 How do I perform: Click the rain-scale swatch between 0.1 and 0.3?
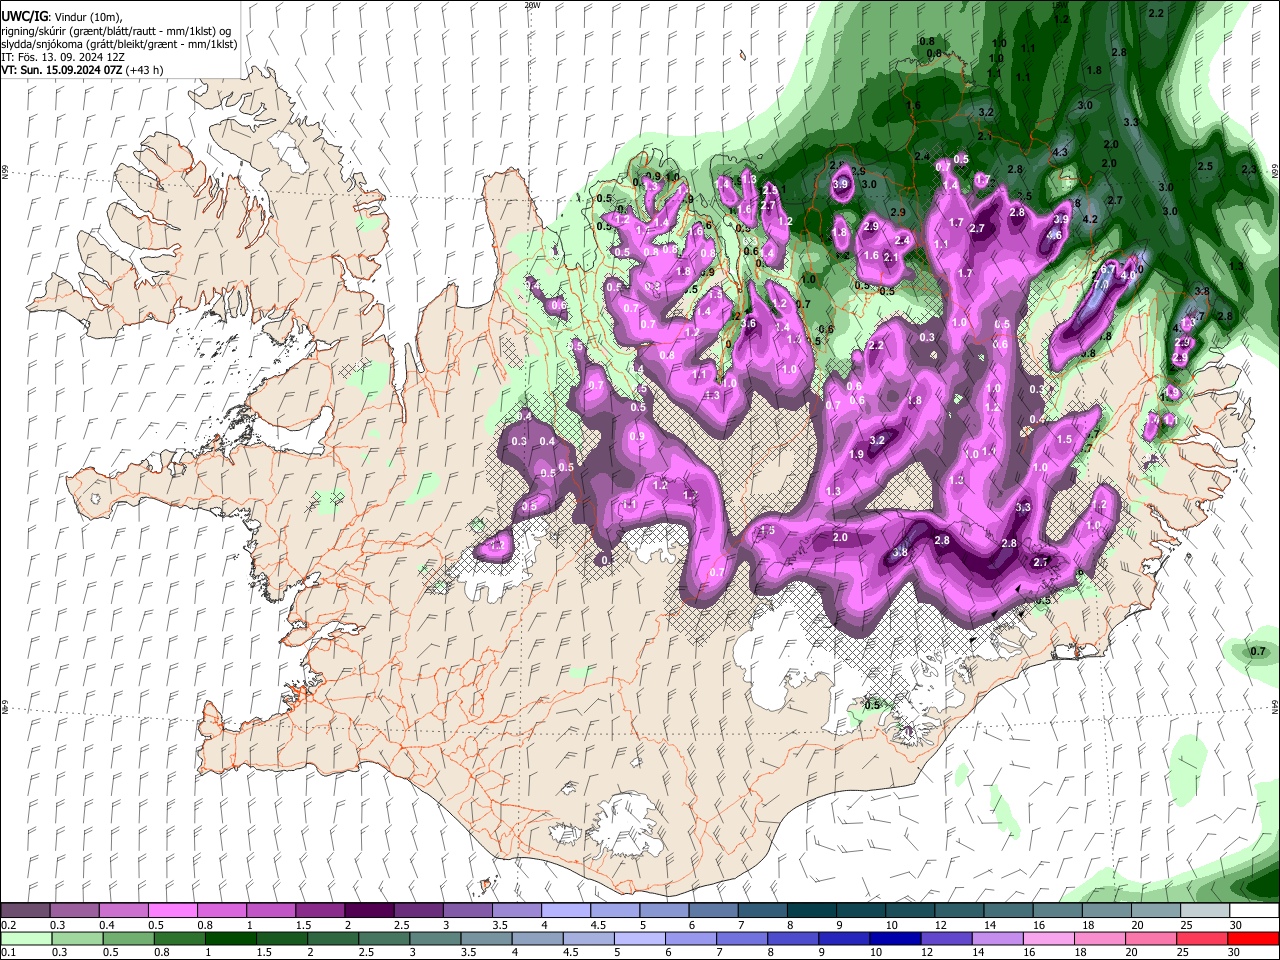point(26,939)
